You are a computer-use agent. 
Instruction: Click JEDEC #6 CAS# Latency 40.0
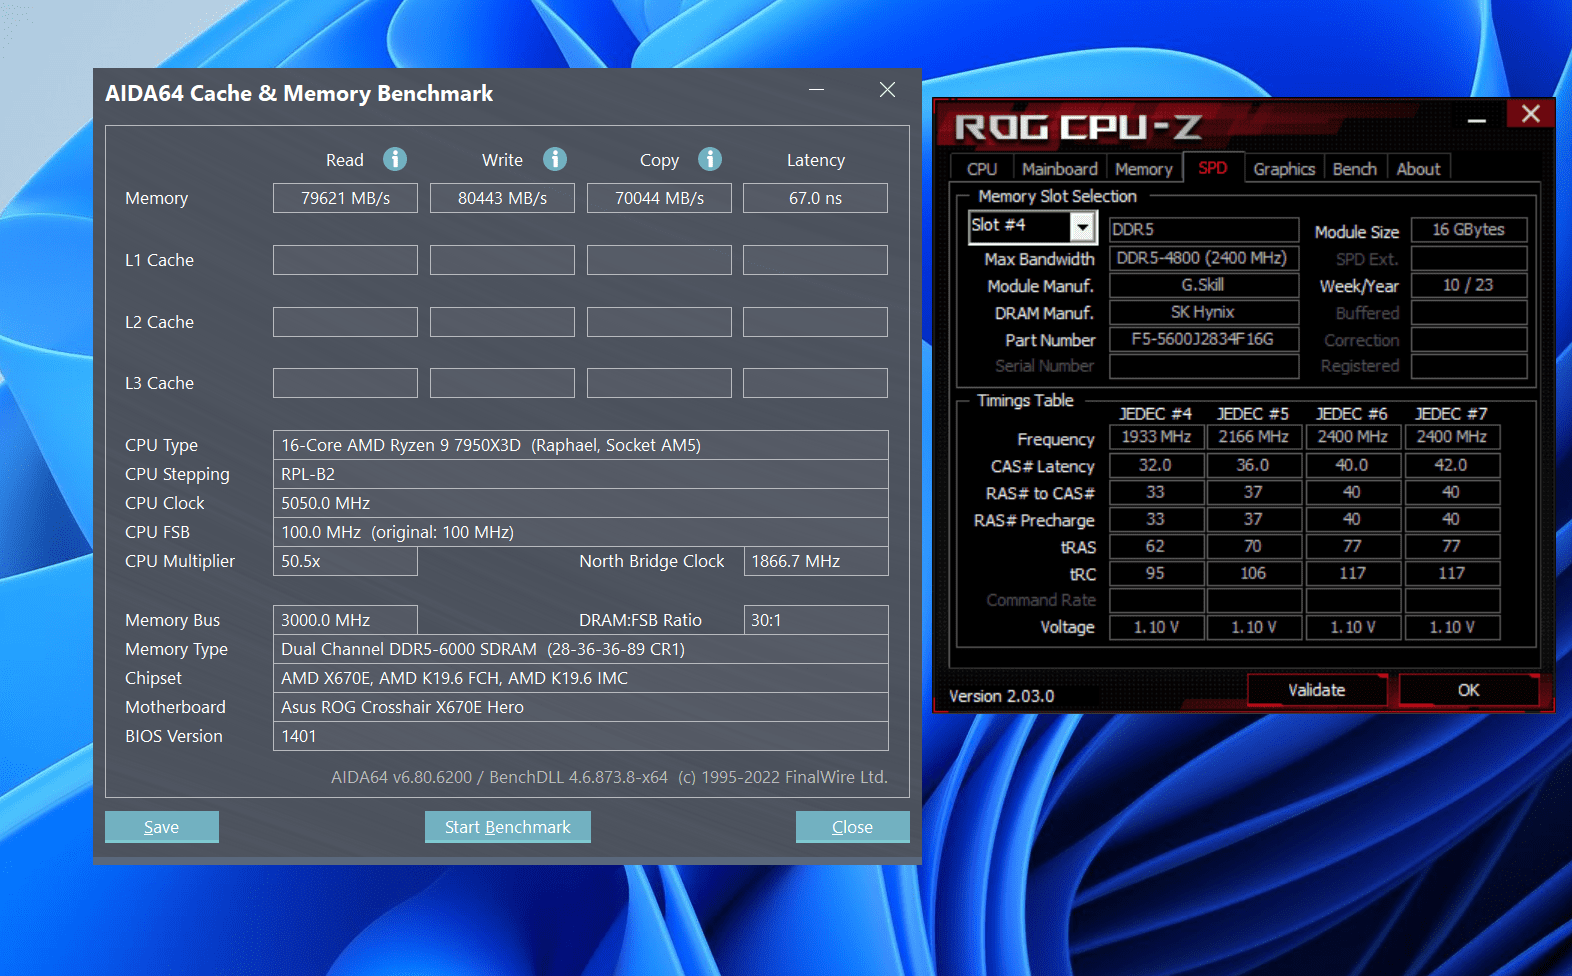tap(1352, 465)
